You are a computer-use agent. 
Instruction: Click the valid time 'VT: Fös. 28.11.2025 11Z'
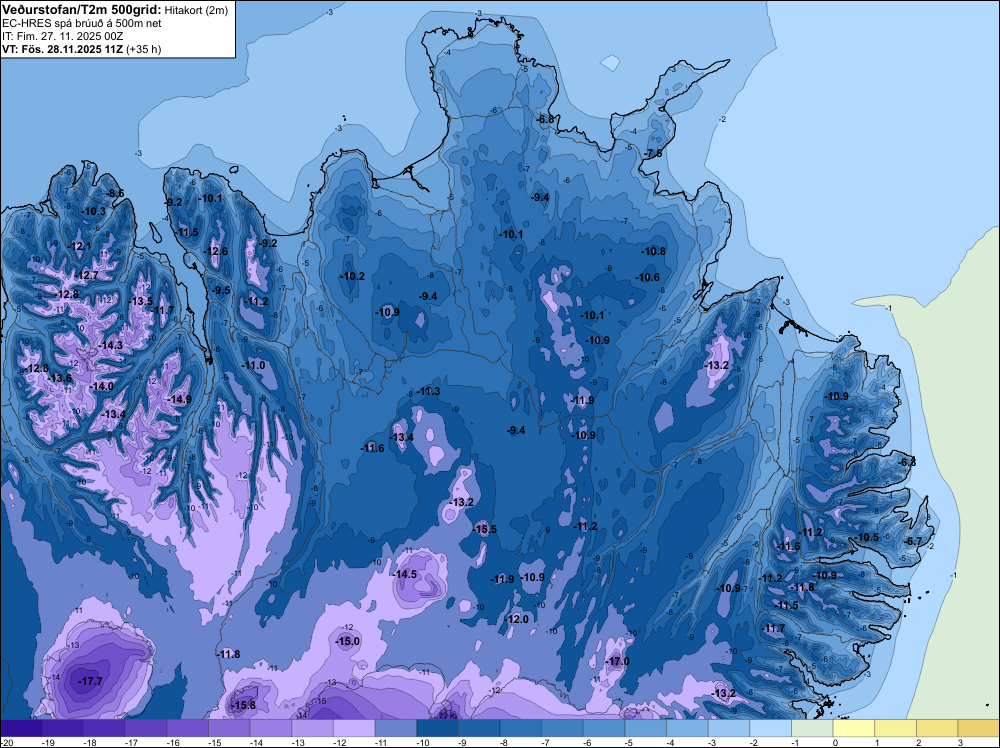(x=62, y=49)
